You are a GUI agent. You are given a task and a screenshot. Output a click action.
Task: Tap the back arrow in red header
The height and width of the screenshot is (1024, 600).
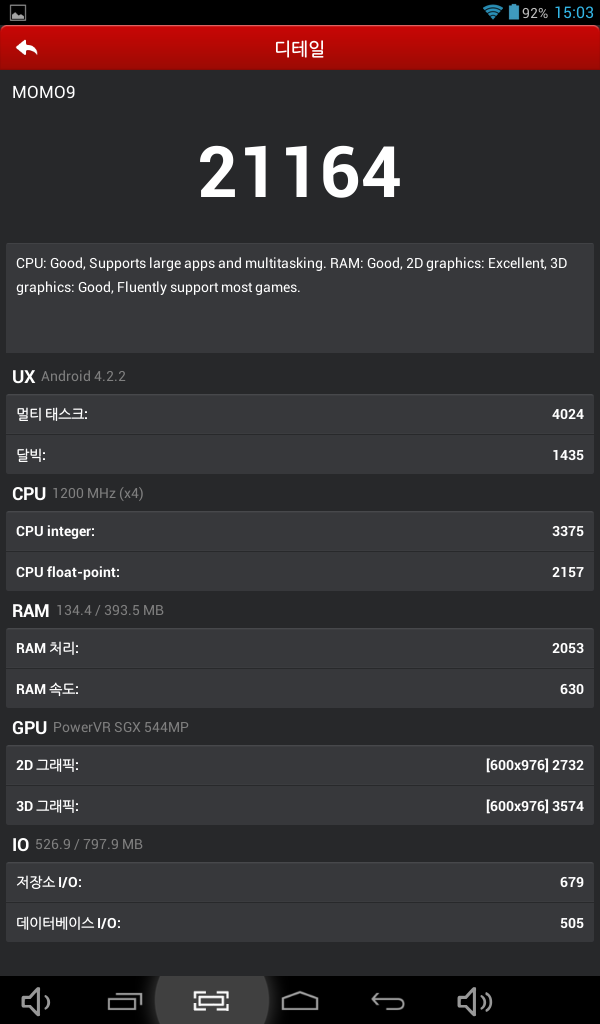pyautogui.click(x=27, y=48)
